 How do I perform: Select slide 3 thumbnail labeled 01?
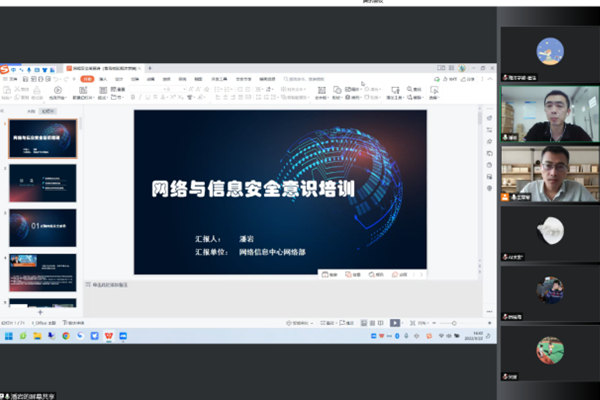click(42, 228)
